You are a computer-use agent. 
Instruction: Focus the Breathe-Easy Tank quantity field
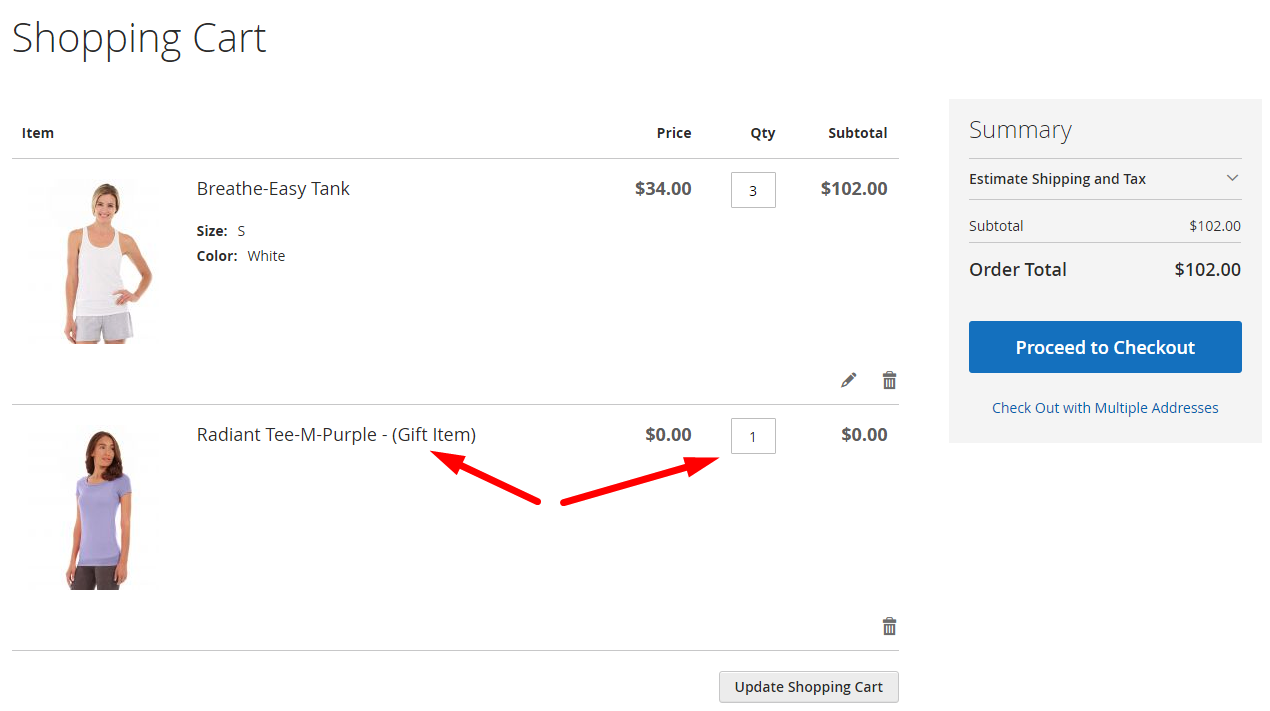tap(753, 190)
